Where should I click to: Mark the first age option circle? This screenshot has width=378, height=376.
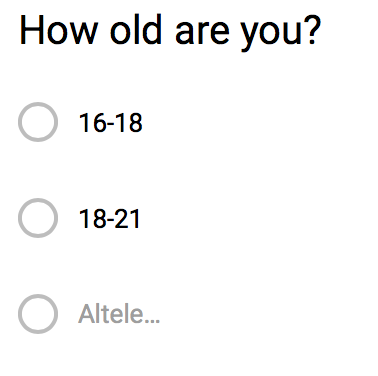tap(38, 122)
